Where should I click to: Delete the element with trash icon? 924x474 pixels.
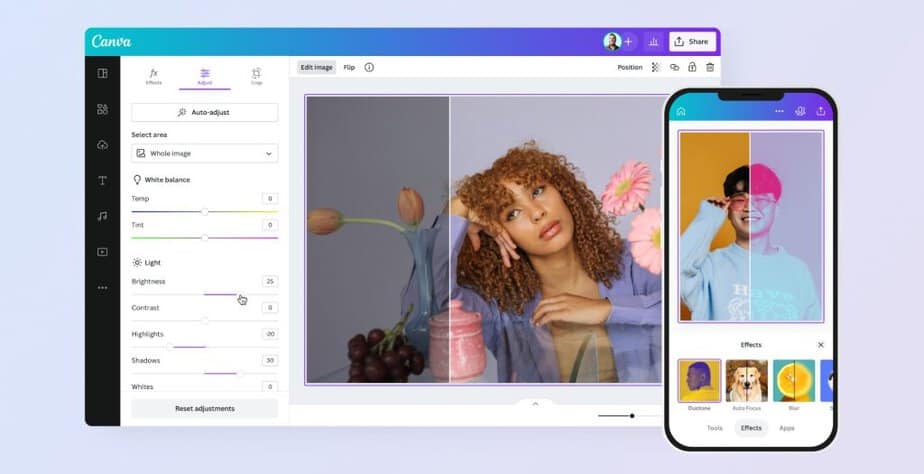[710, 67]
